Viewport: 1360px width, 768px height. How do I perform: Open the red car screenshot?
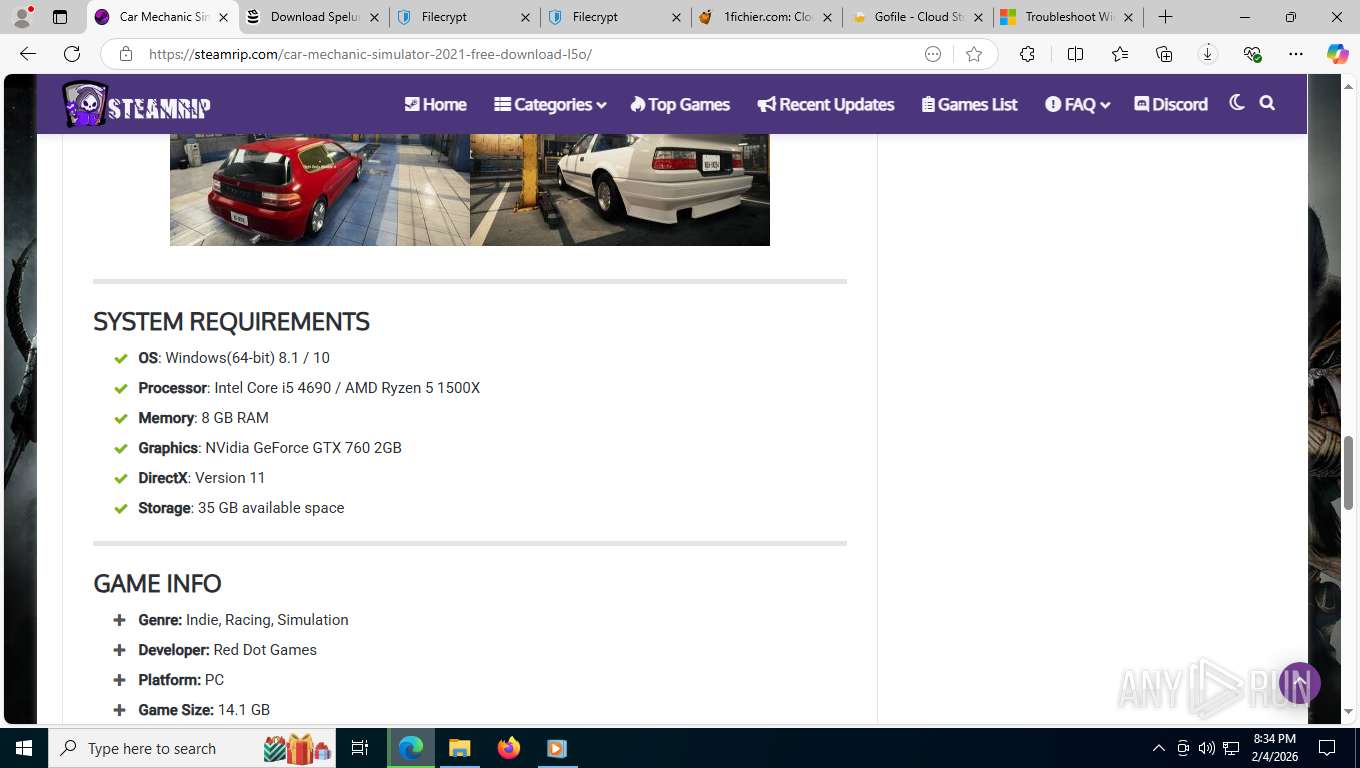pyautogui.click(x=320, y=190)
